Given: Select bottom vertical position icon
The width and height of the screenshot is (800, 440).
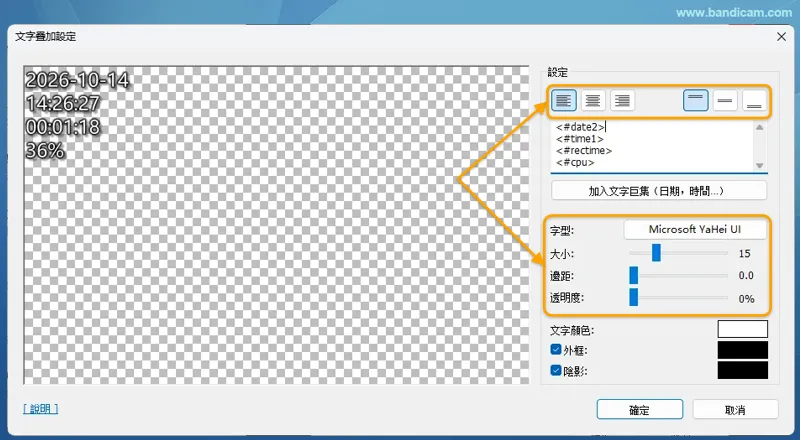Looking at the screenshot, I should [x=754, y=100].
